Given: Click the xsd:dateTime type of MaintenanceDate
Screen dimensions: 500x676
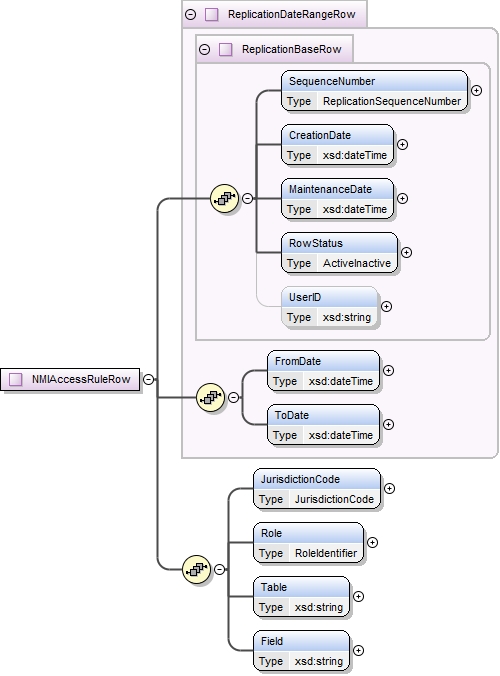Looking at the screenshot, I should coord(355,209).
